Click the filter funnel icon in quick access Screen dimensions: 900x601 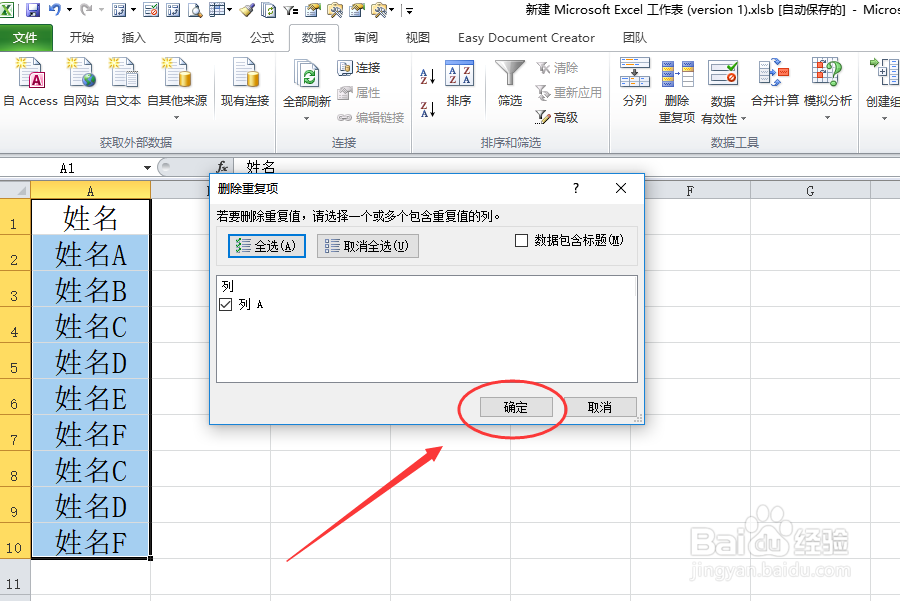[x=291, y=9]
